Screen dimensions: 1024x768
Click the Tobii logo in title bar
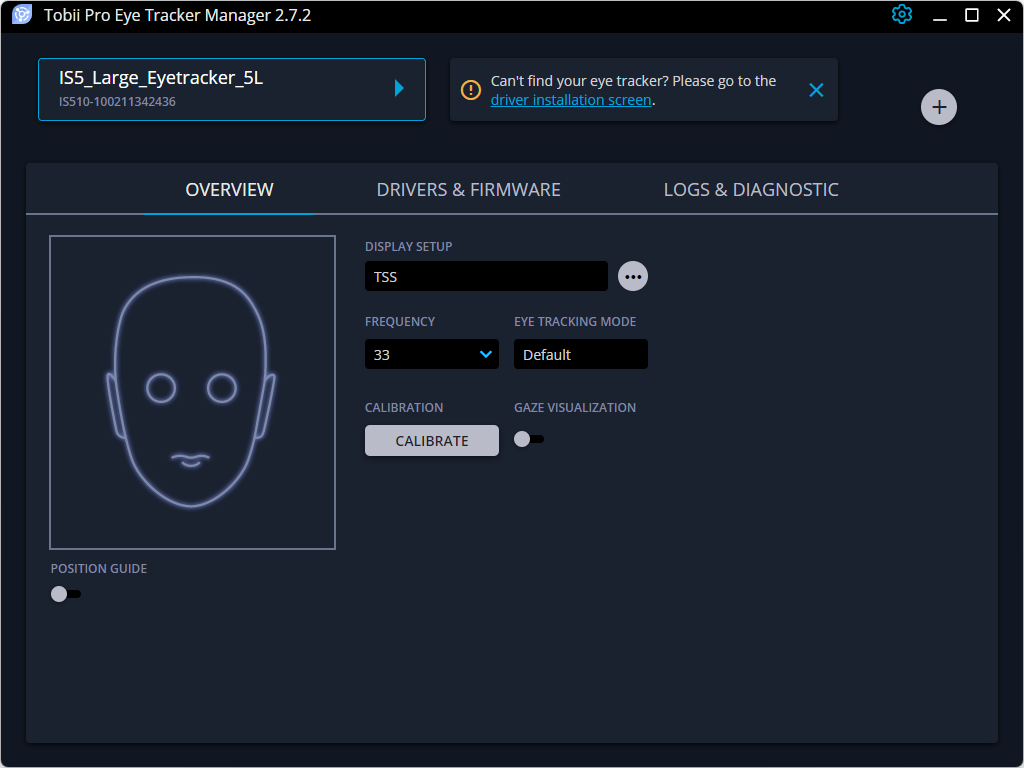[21, 15]
